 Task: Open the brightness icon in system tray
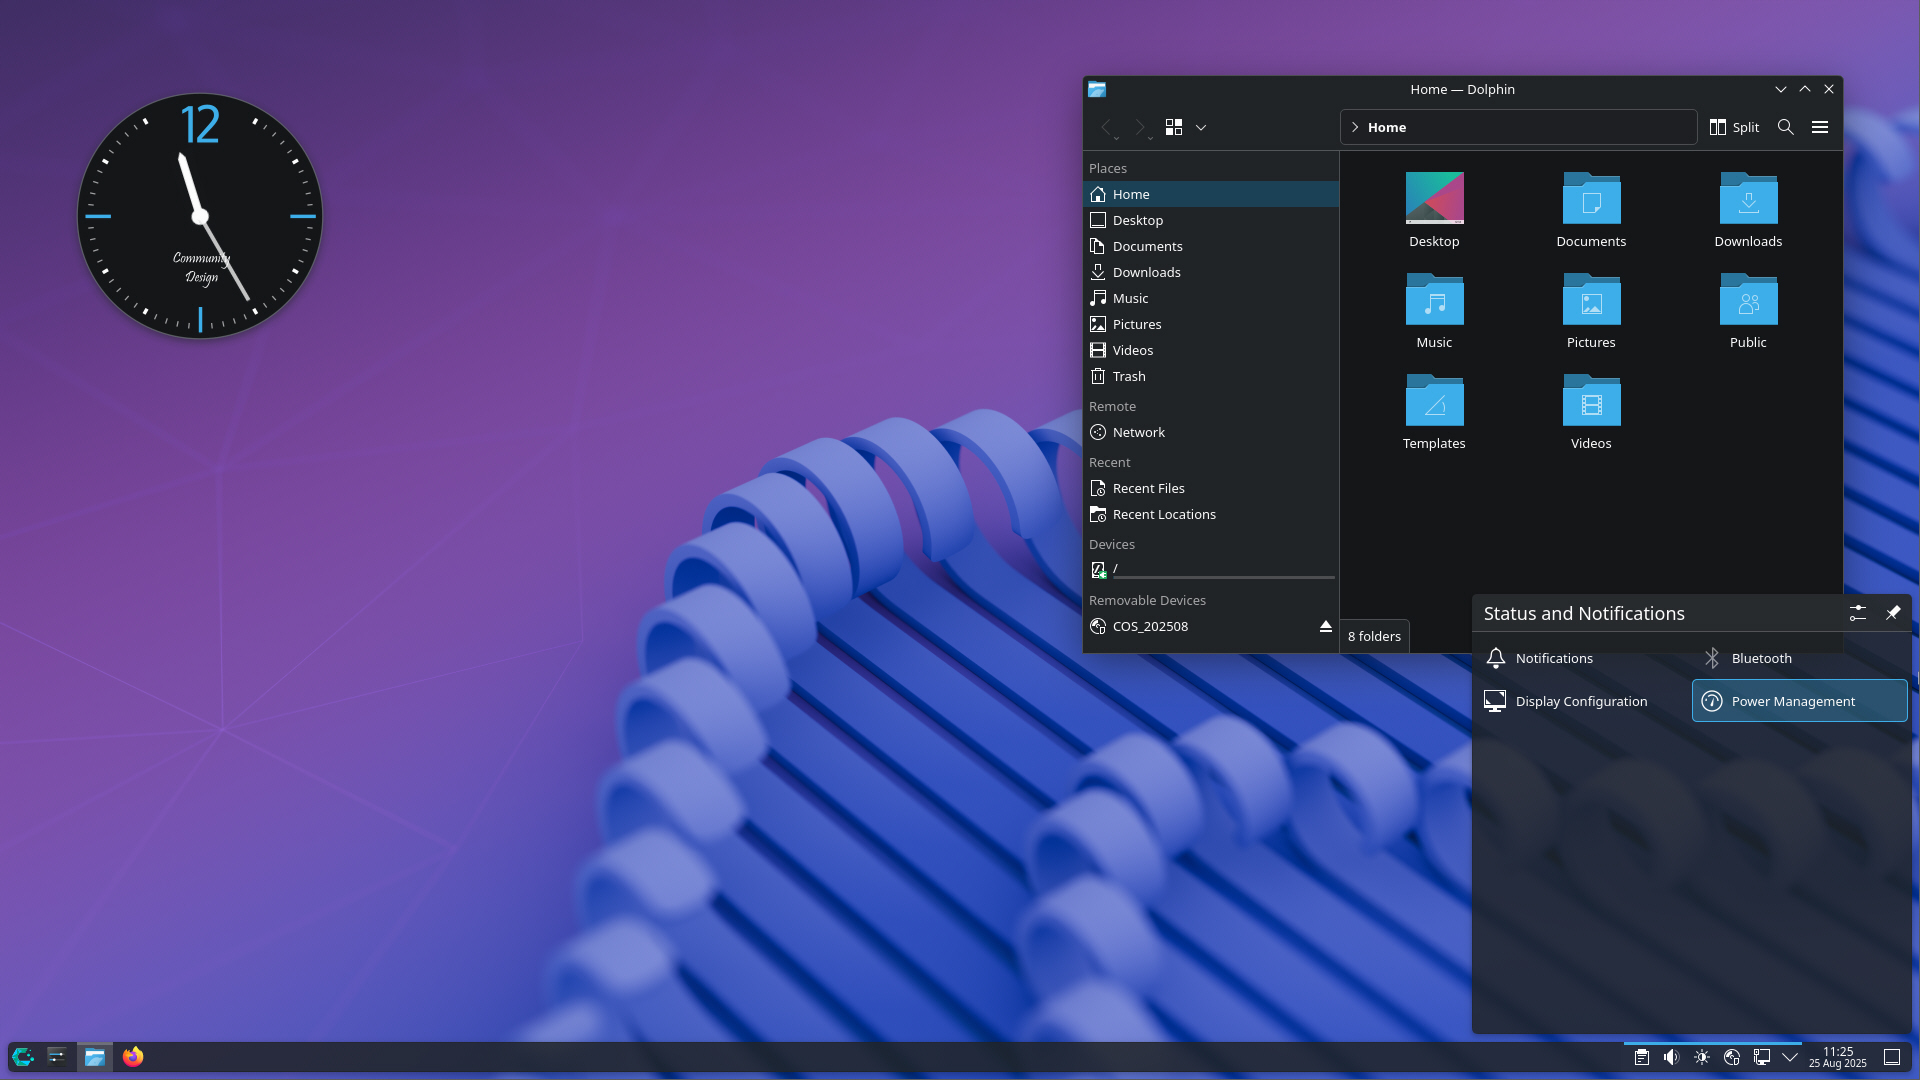pos(1701,1057)
